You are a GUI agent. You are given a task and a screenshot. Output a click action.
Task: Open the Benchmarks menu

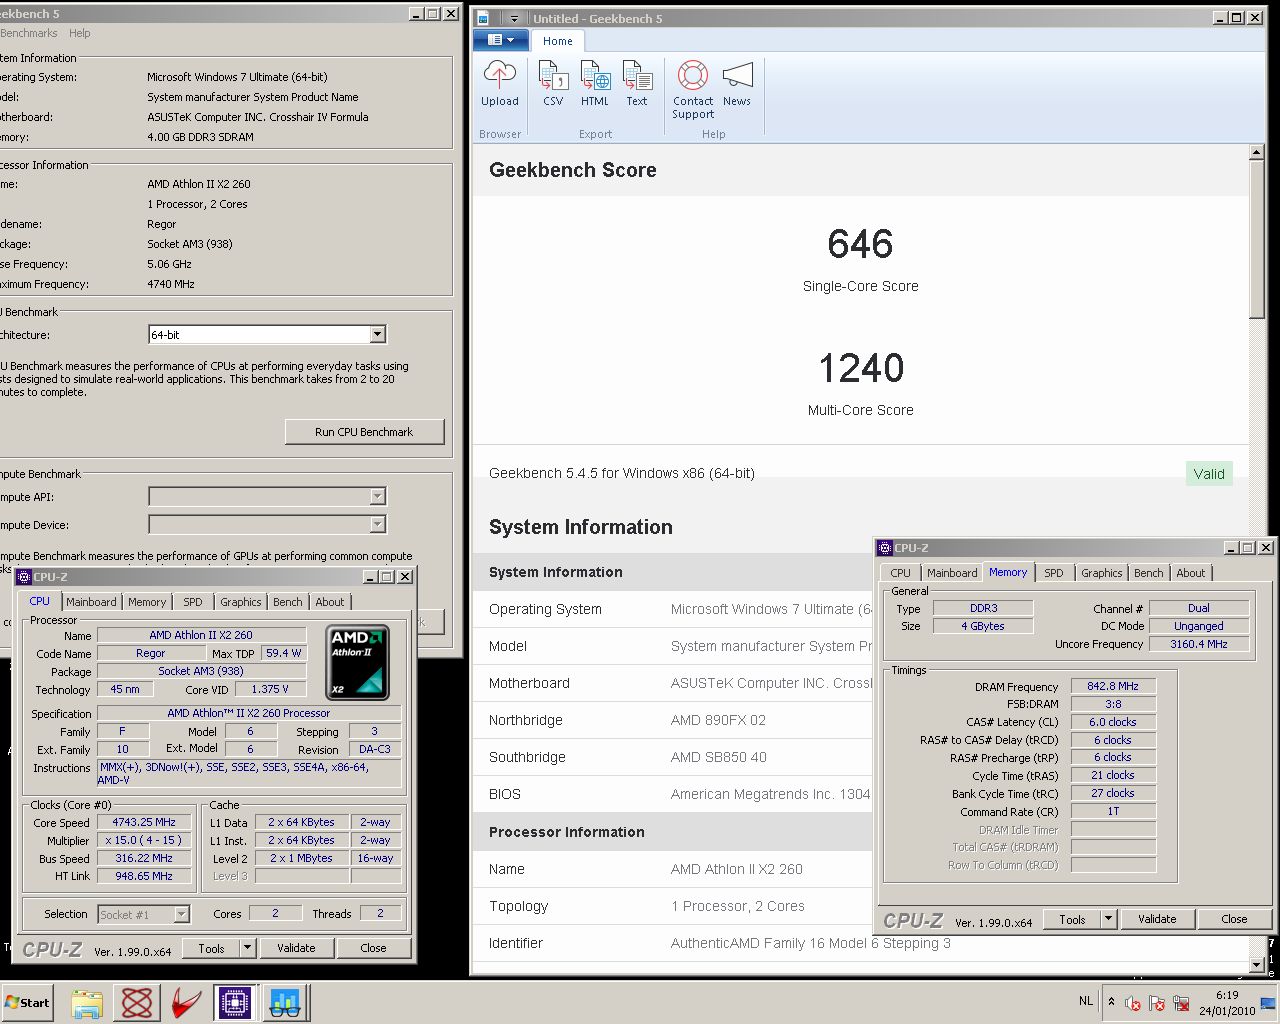29,33
